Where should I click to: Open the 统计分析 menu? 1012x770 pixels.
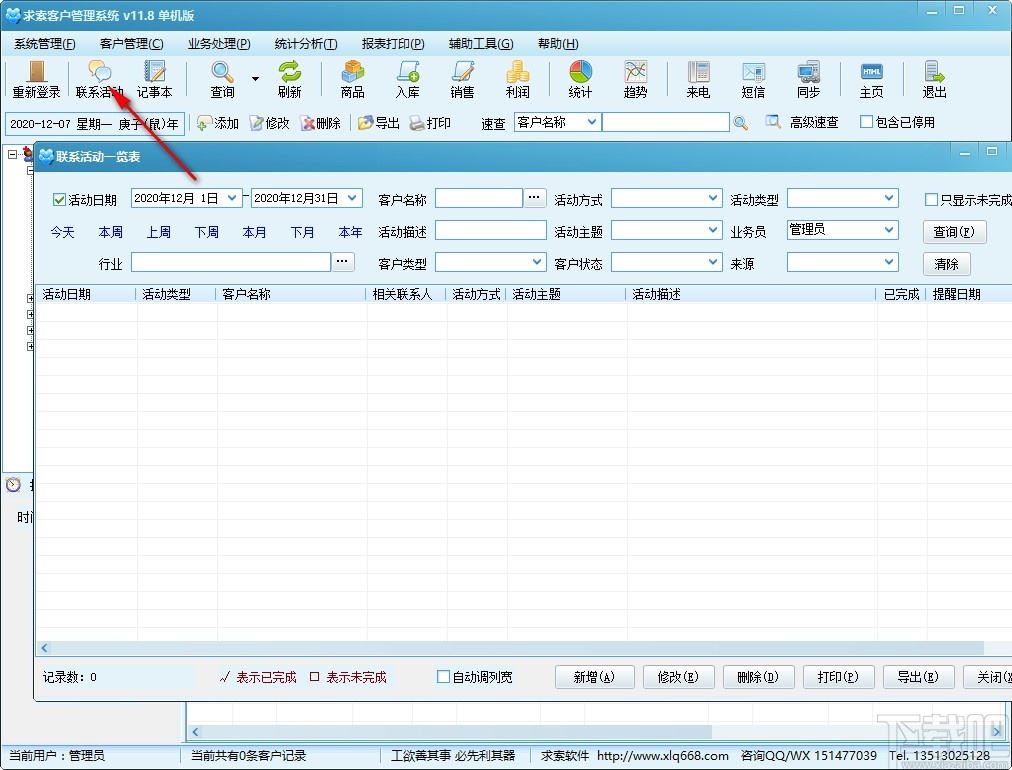[x=303, y=43]
